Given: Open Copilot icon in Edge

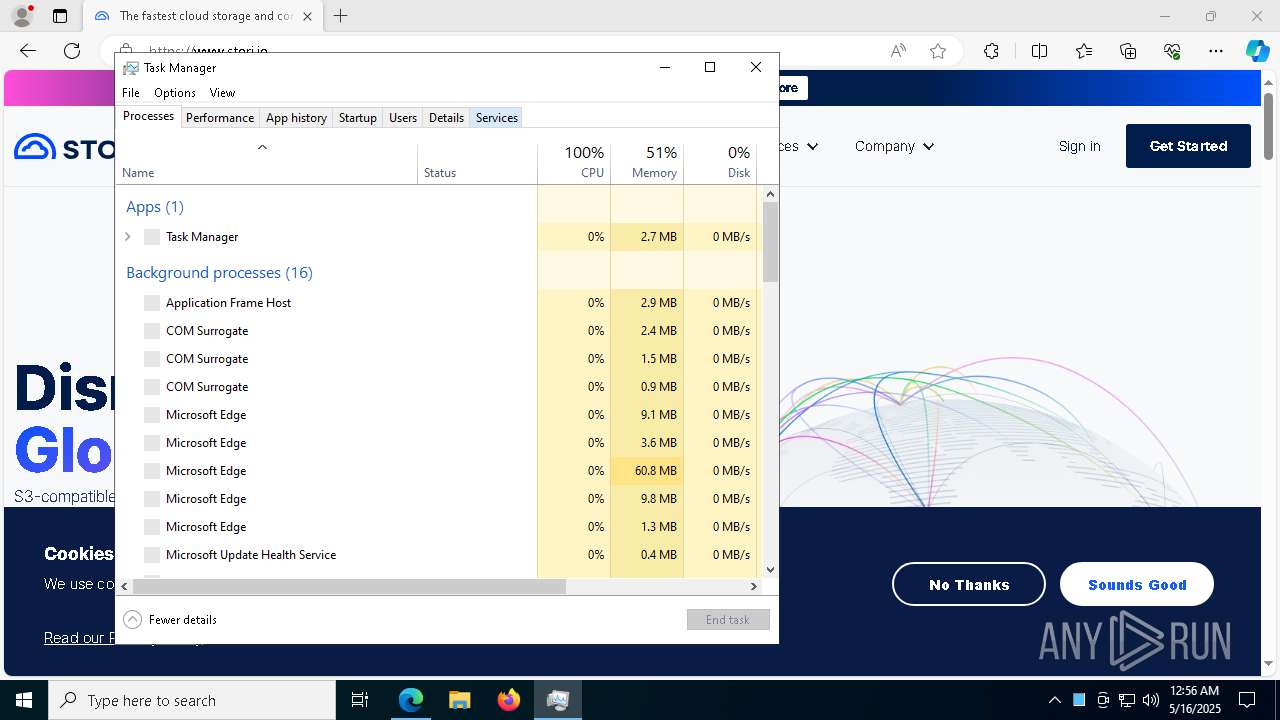Looking at the screenshot, I should pyautogui.click(x=1257, y=51).
